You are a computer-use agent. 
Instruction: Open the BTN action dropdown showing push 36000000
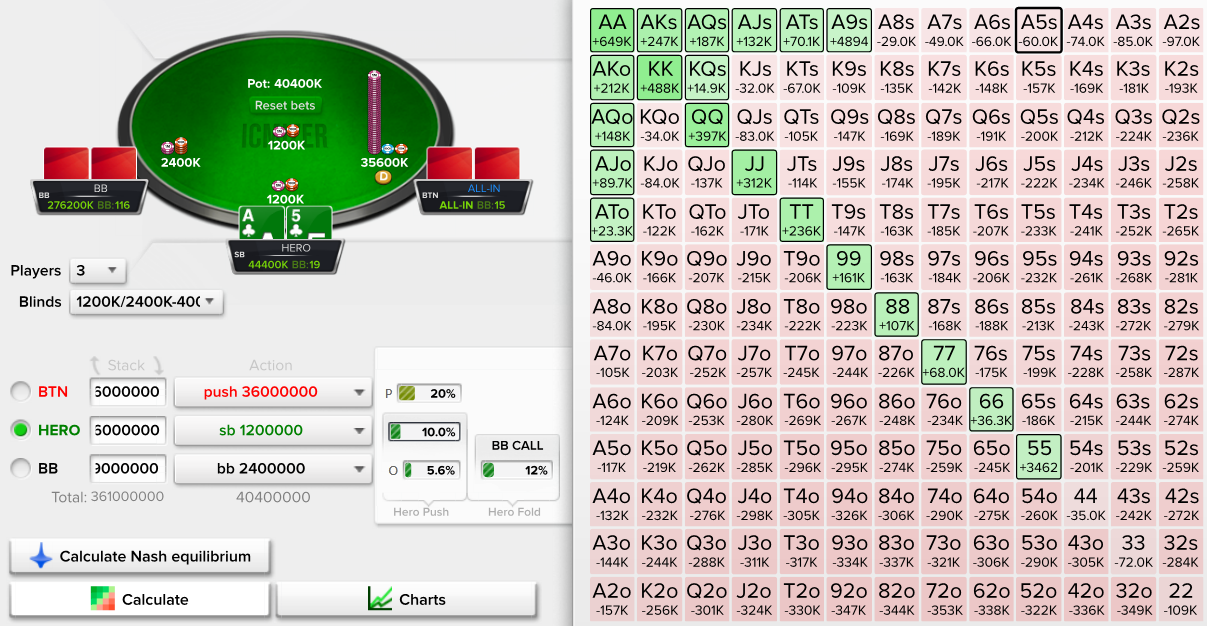[x=271, y=392]
